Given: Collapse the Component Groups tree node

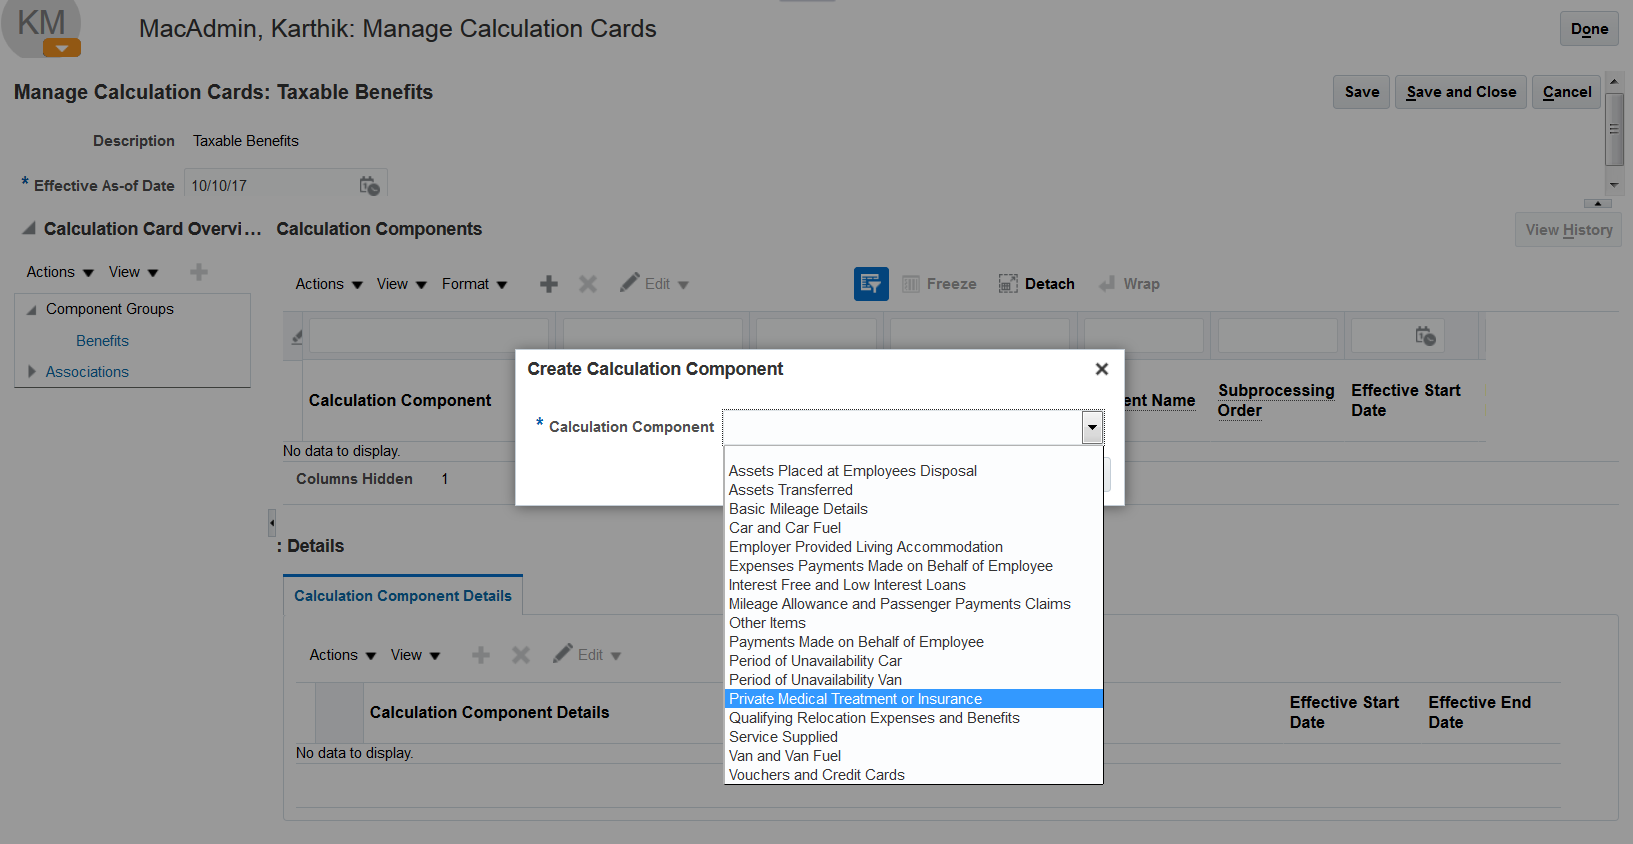Looking at the screenshot, I should [32, 310].
